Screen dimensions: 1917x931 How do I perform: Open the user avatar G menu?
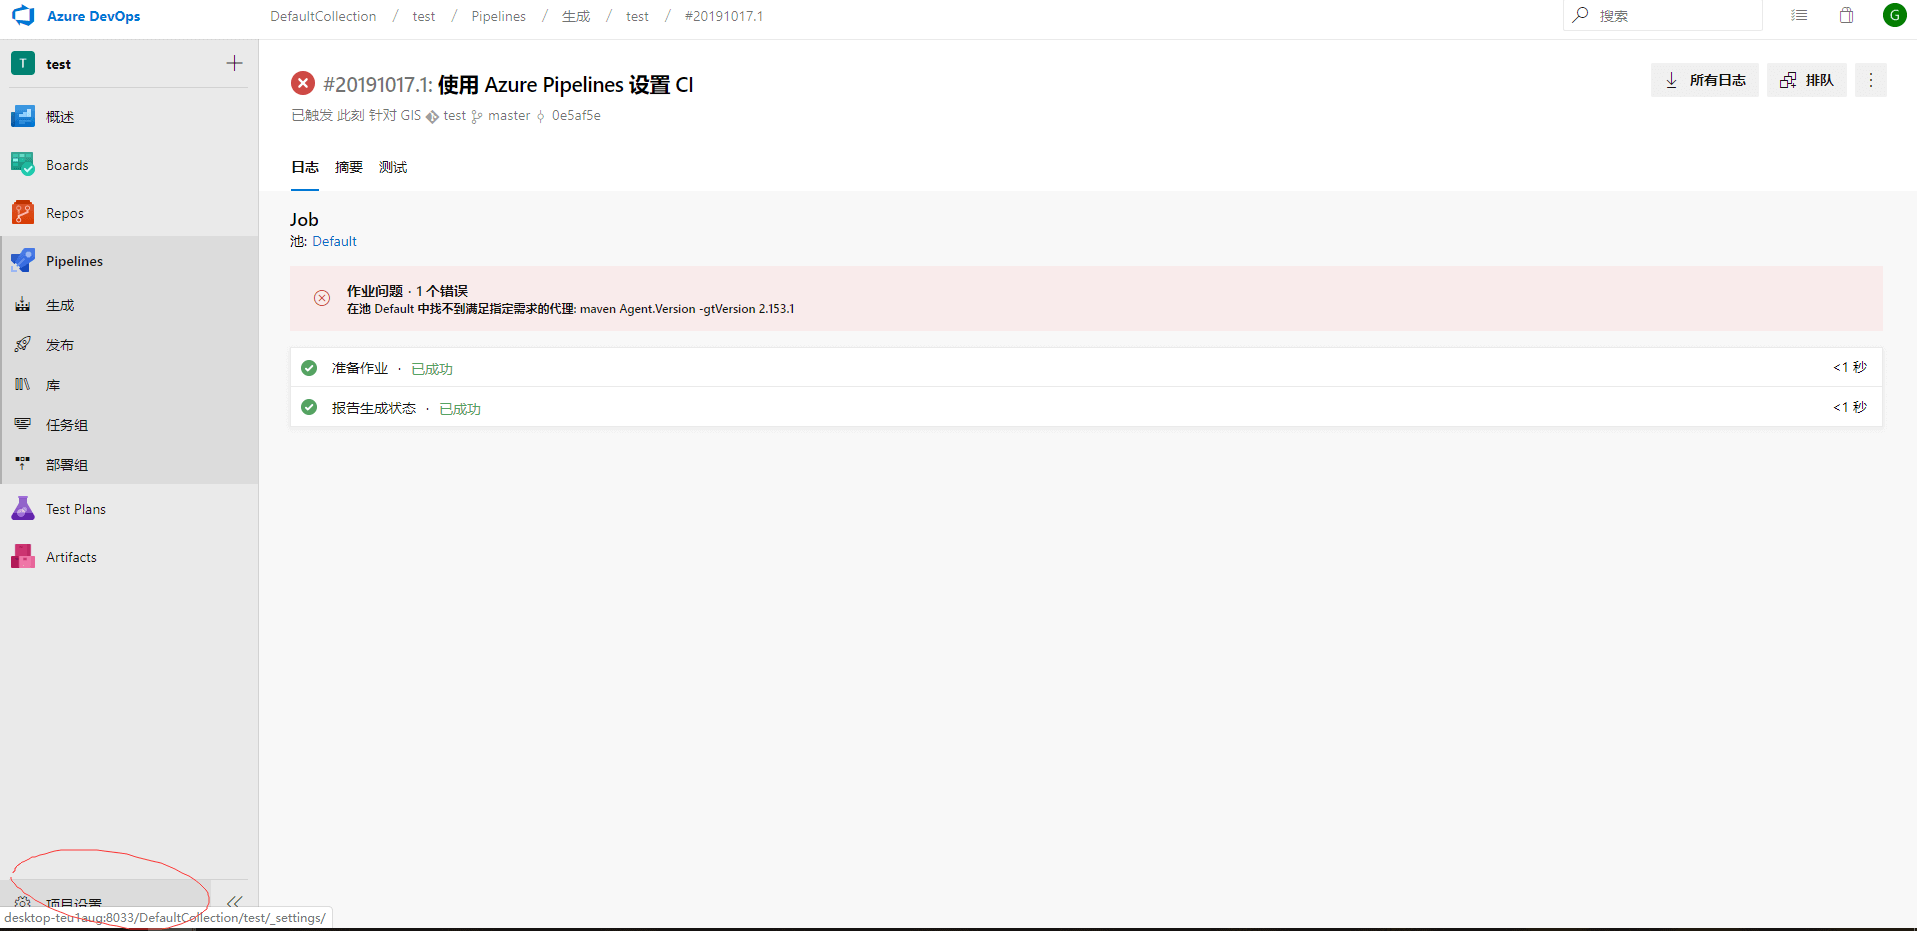(1894, 15)
